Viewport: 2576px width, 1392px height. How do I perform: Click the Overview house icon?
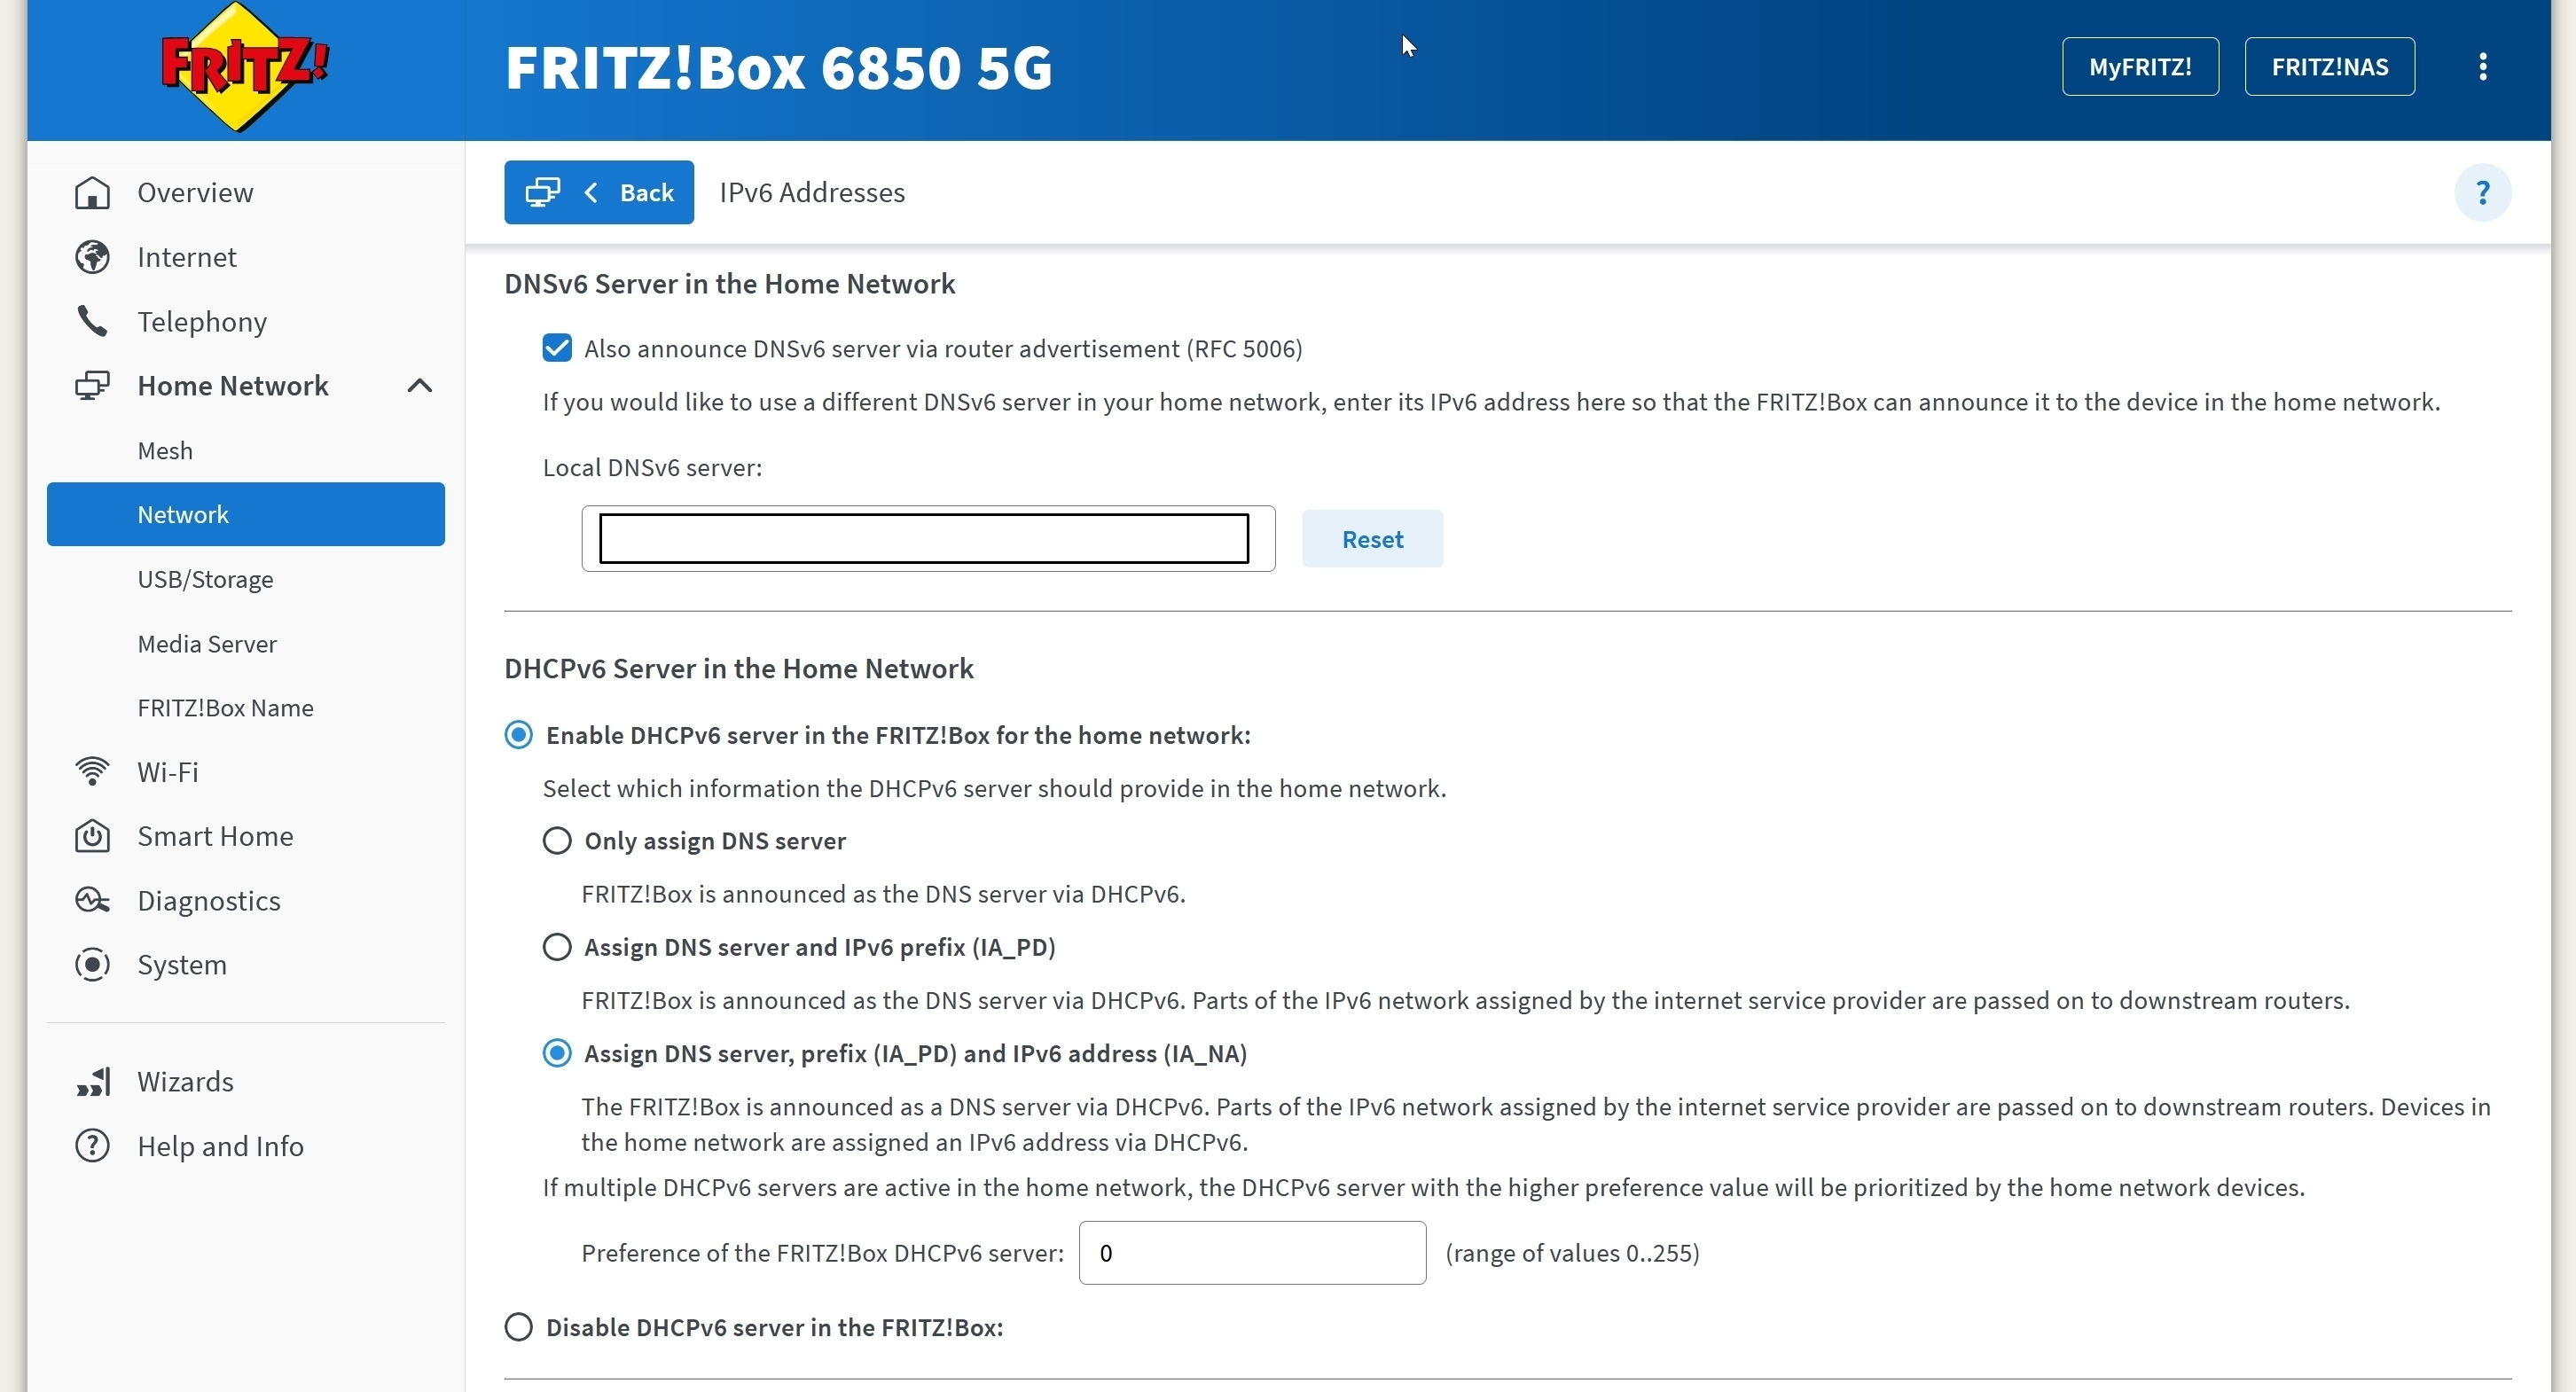(92, 192)
